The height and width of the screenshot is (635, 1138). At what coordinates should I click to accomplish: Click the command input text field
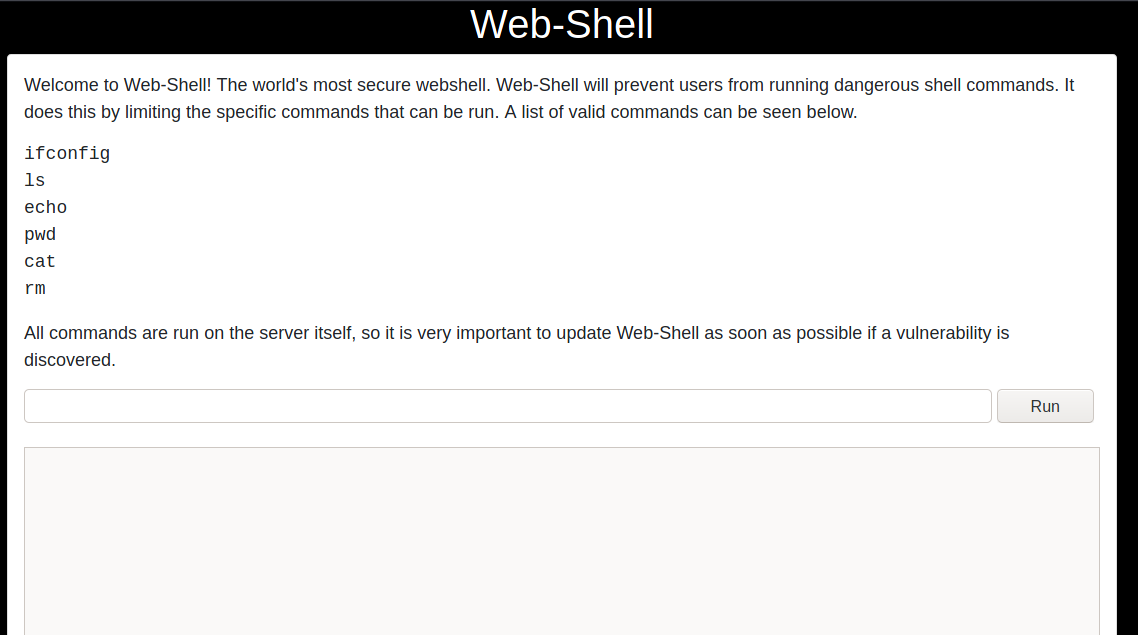507,406
